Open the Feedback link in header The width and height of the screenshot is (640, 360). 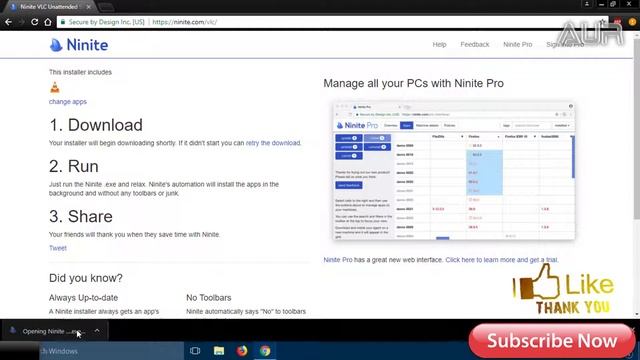point(475,44)
